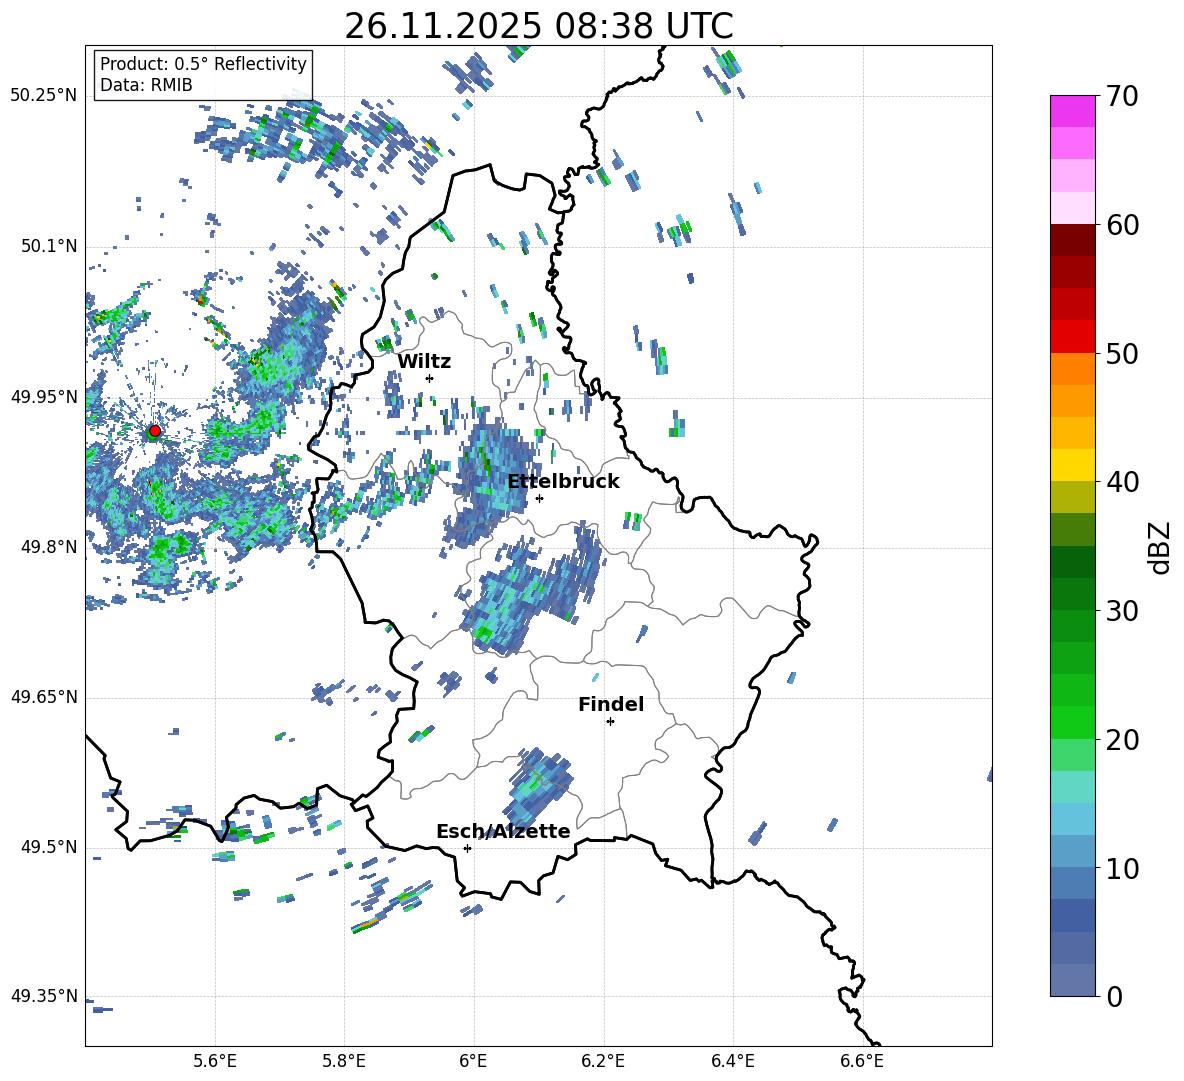Select the Wiltz city label
Image resolution: width=1184 pixels, height=1081 pixels.
tap(424, 362)
